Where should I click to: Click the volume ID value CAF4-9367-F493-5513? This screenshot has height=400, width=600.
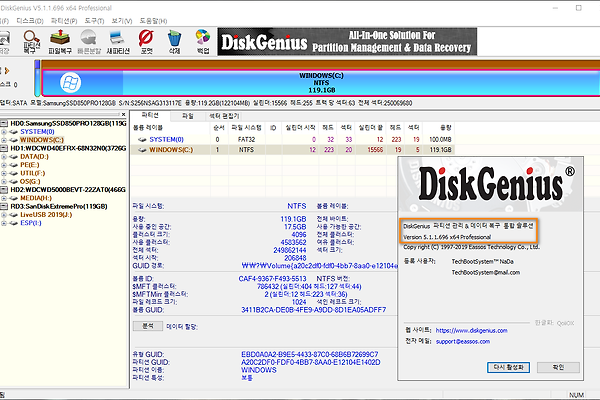click(272, 279)
